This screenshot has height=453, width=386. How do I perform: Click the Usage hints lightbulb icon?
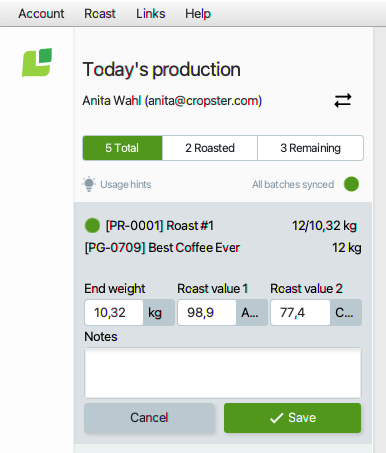pyautogui.click(x=89, y=184)
